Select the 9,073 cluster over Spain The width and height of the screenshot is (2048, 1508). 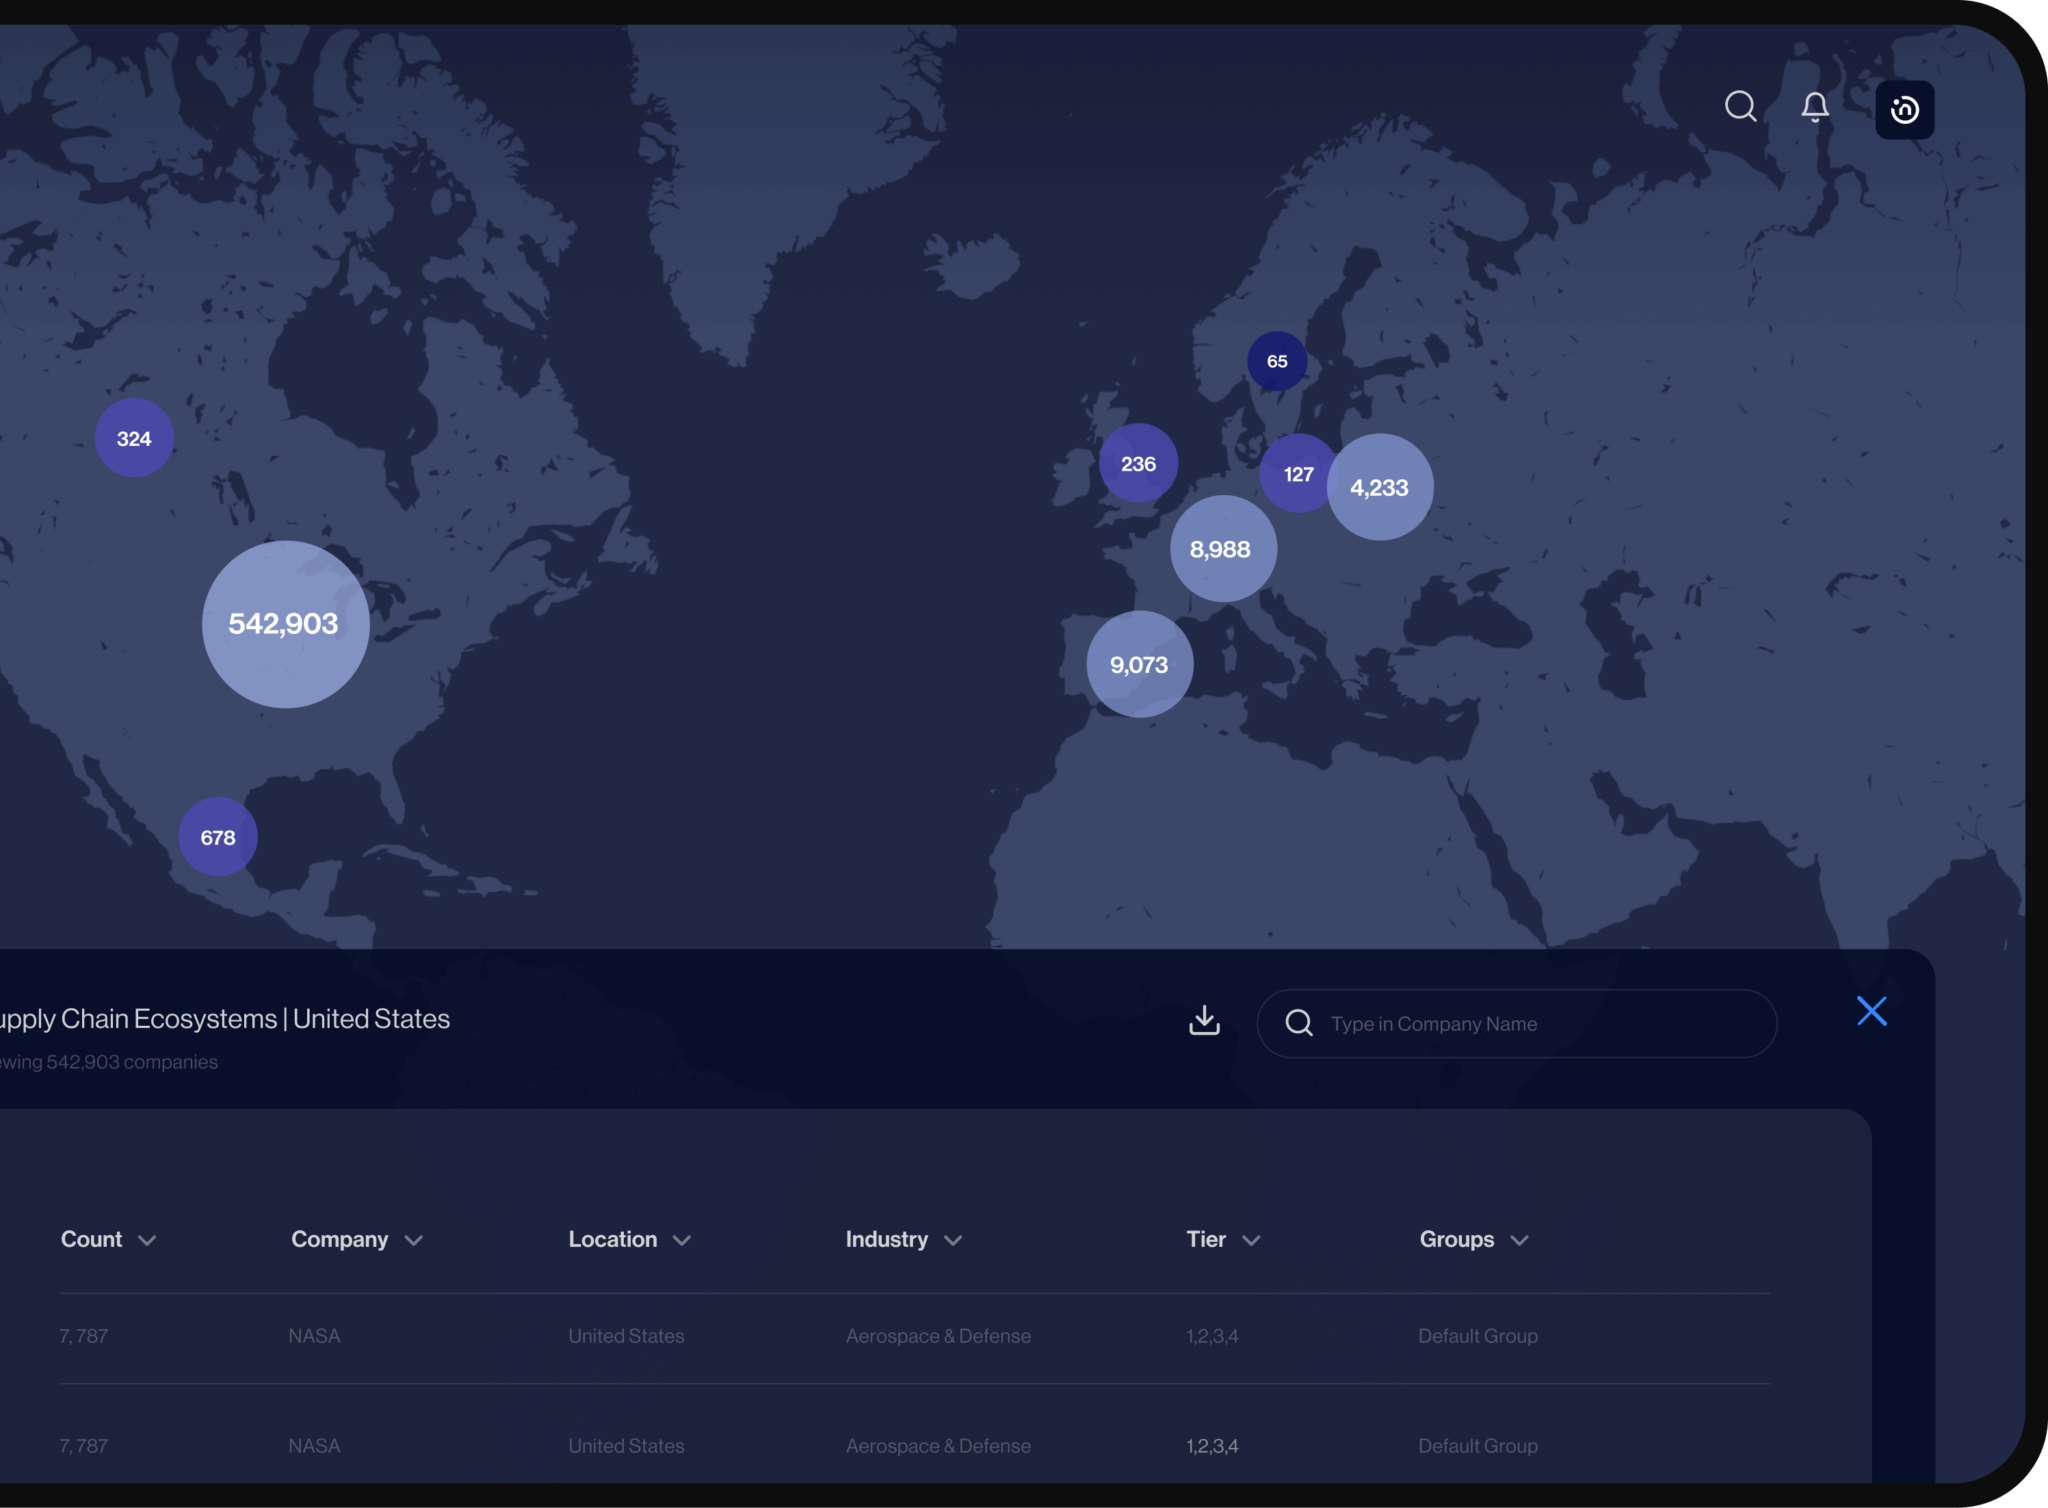[1139, 664]
